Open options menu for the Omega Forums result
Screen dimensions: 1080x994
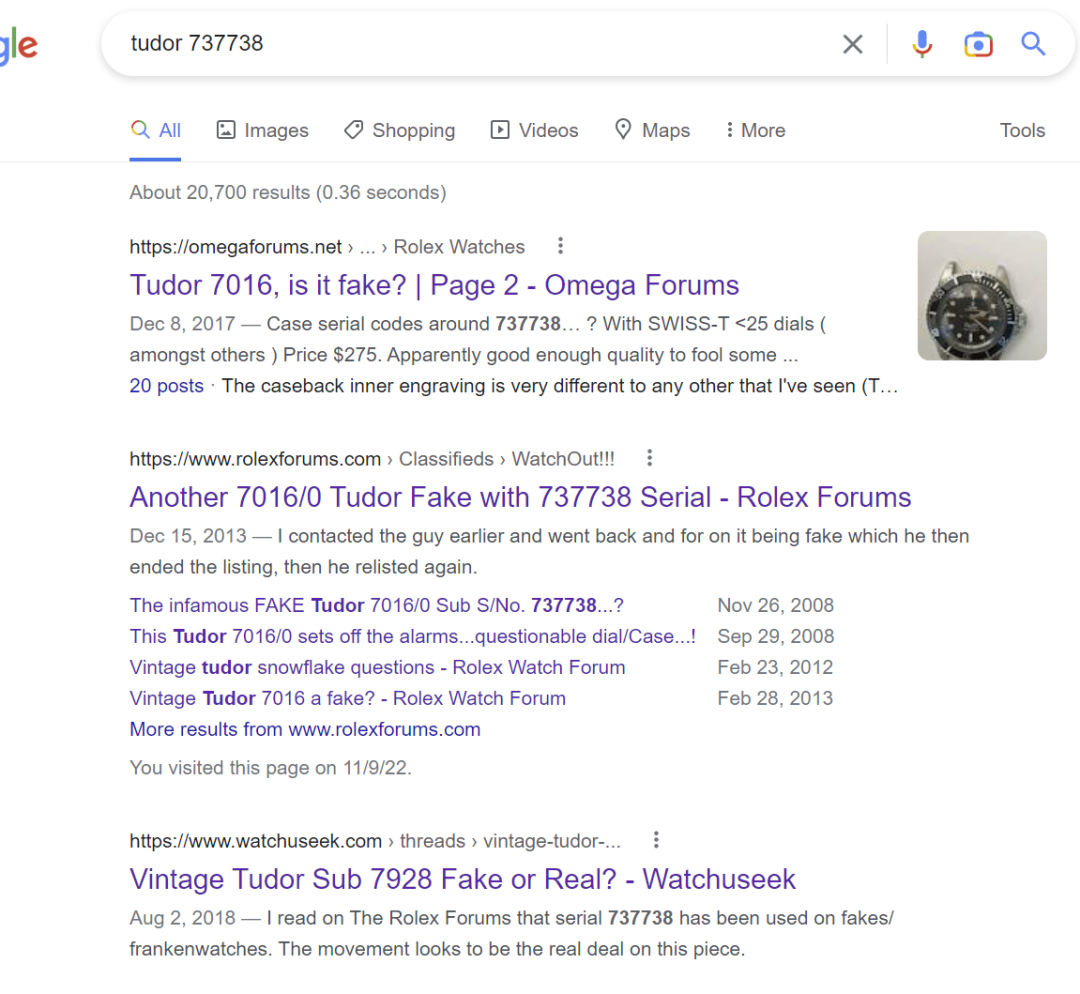560,245
